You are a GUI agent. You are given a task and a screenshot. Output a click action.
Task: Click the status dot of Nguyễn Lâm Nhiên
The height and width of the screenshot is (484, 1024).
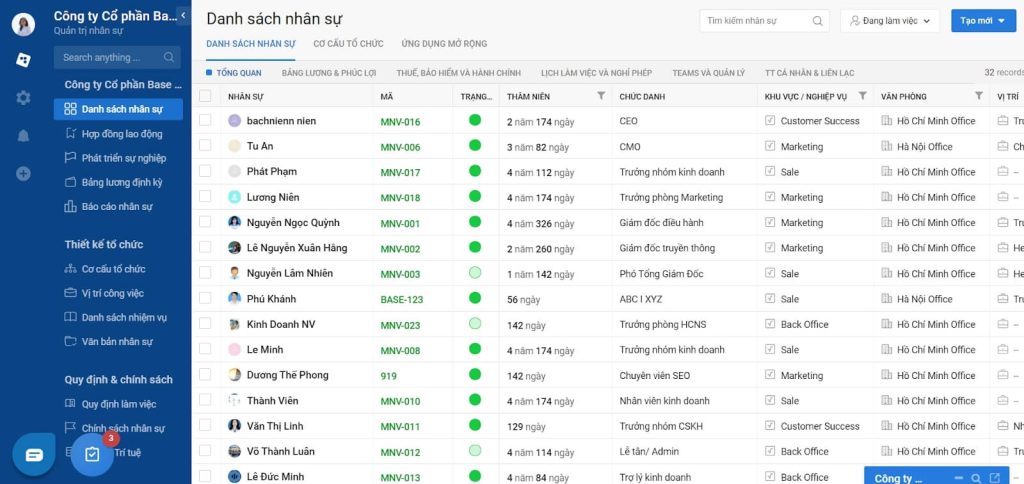click(475, 273)
